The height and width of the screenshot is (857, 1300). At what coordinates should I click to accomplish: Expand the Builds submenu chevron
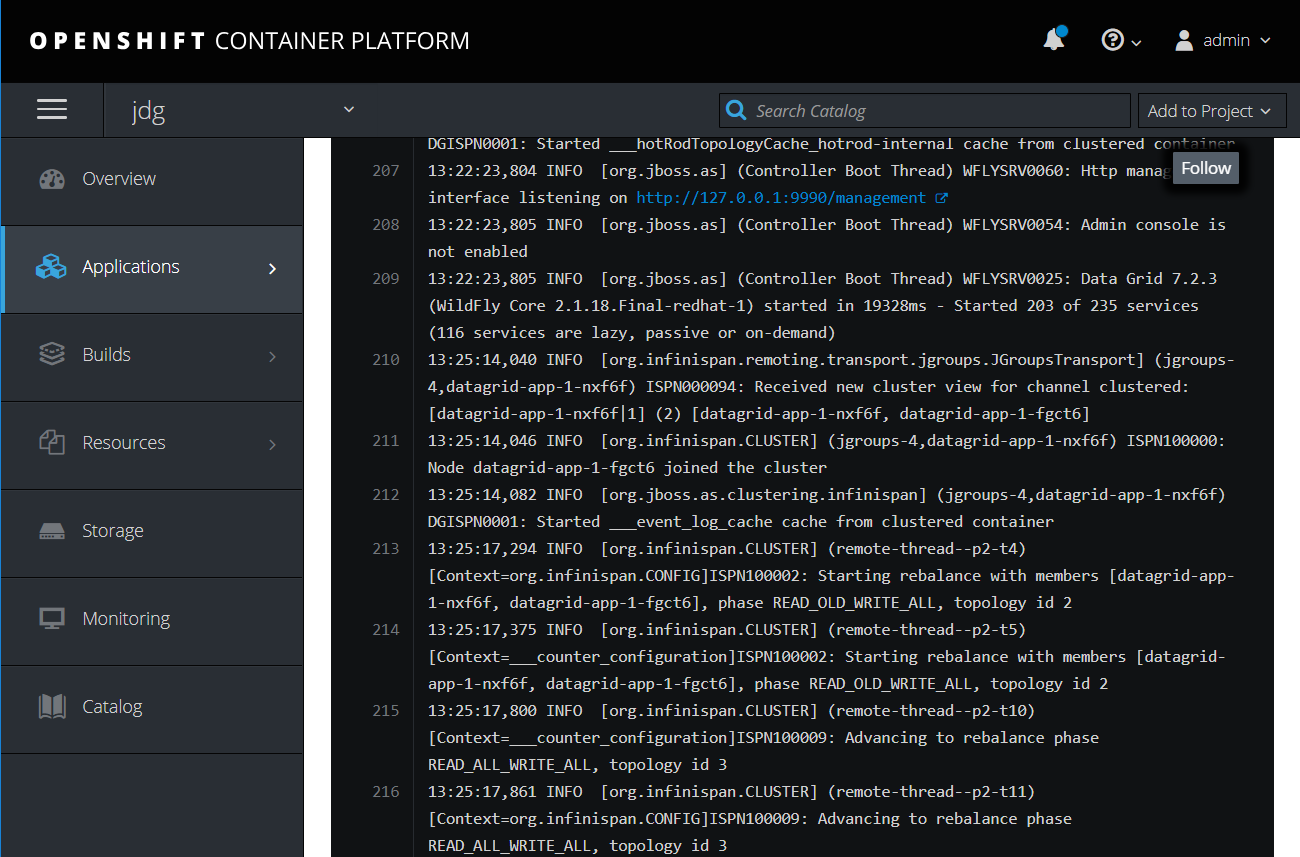[273, 356]
